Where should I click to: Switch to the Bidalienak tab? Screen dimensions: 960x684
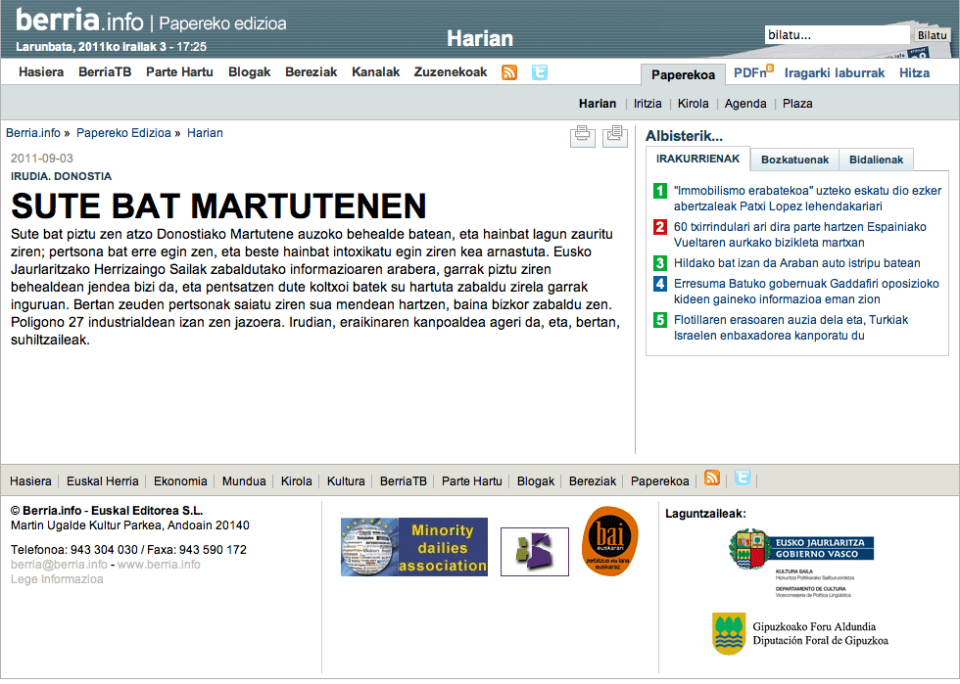point(876,160)
